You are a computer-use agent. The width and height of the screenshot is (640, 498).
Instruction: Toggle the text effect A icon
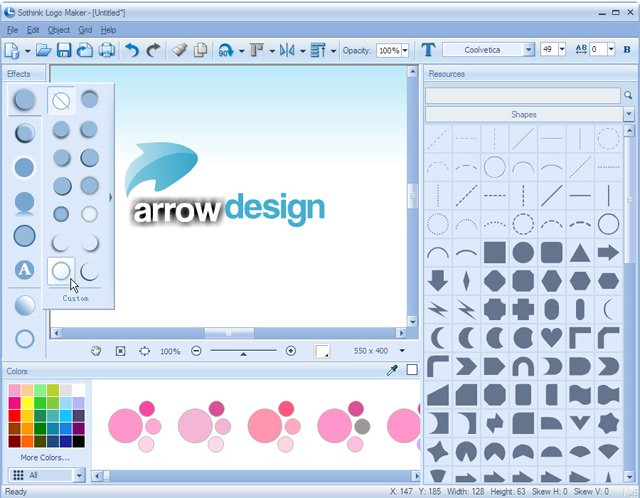click(x=24, y=270)
